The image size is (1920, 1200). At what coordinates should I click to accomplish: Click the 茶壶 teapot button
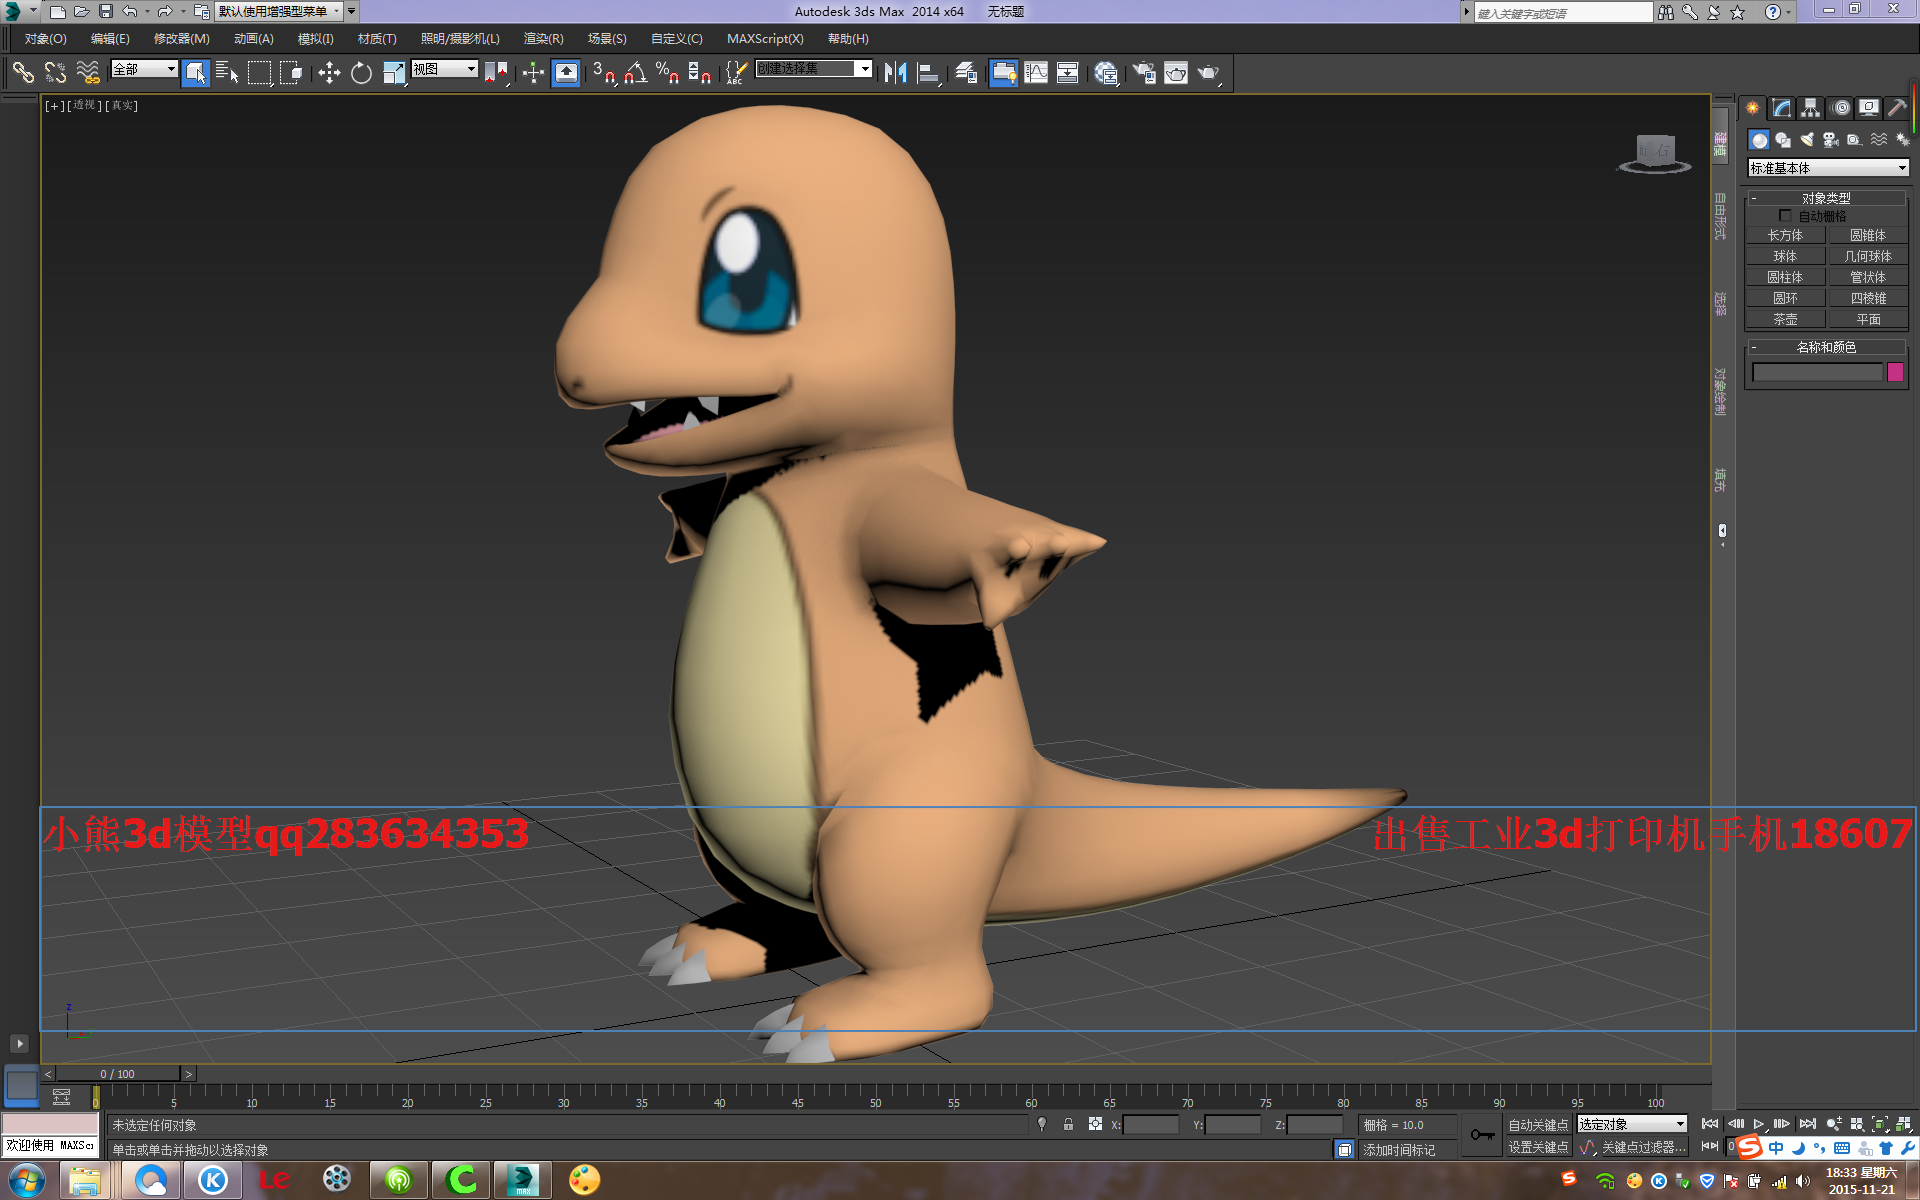coord(1785,319)
